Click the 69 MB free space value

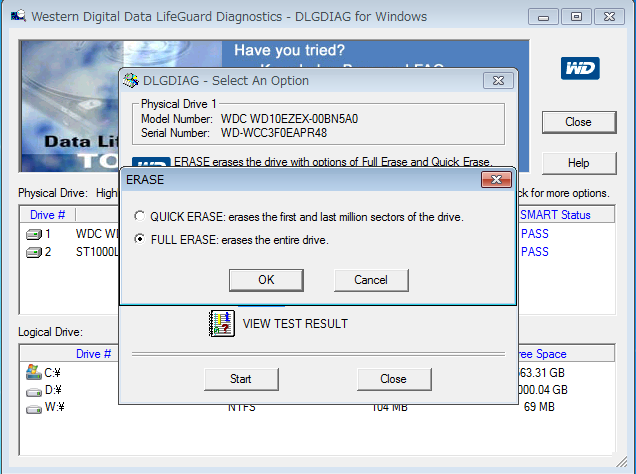point(539,407)
